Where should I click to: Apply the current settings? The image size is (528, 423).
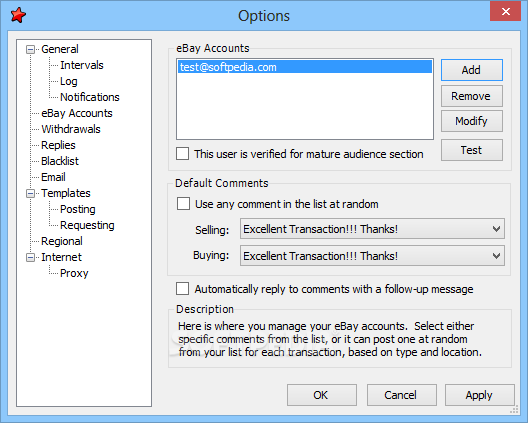480,395
